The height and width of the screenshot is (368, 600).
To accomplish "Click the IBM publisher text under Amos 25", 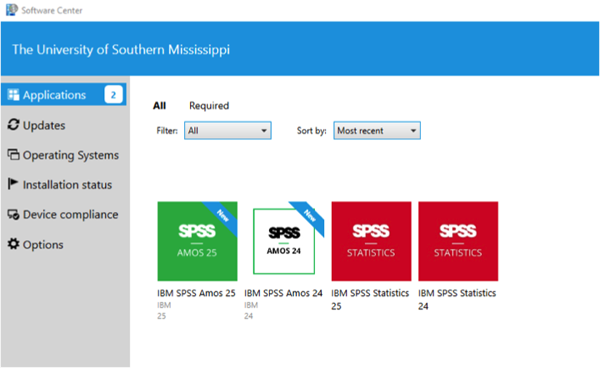I will click(x=164, y=305).
